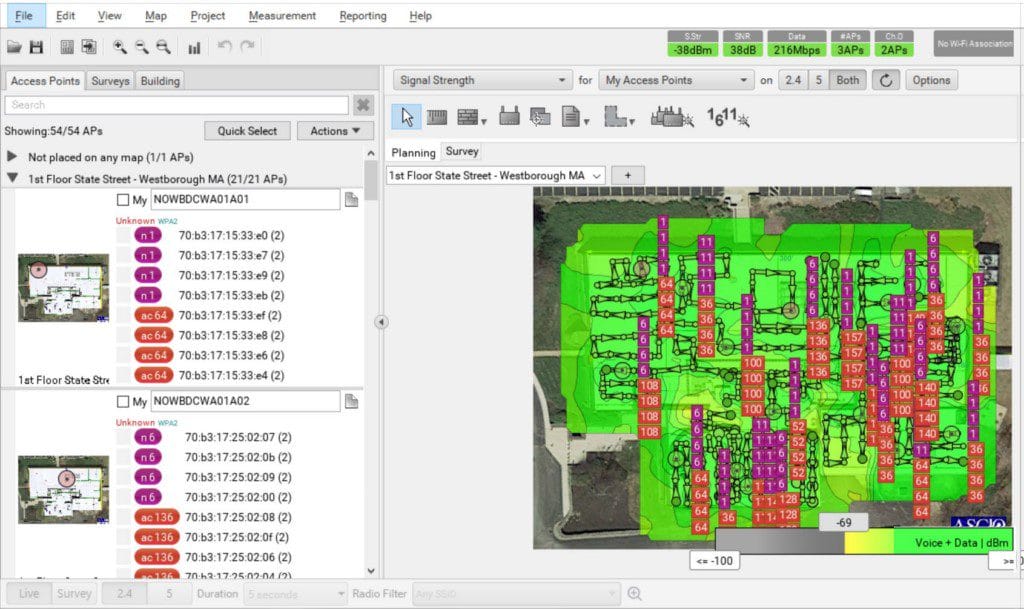Click the <= -100 legend value box
Screen dimensions: 1024x609
tap(714, 561)
